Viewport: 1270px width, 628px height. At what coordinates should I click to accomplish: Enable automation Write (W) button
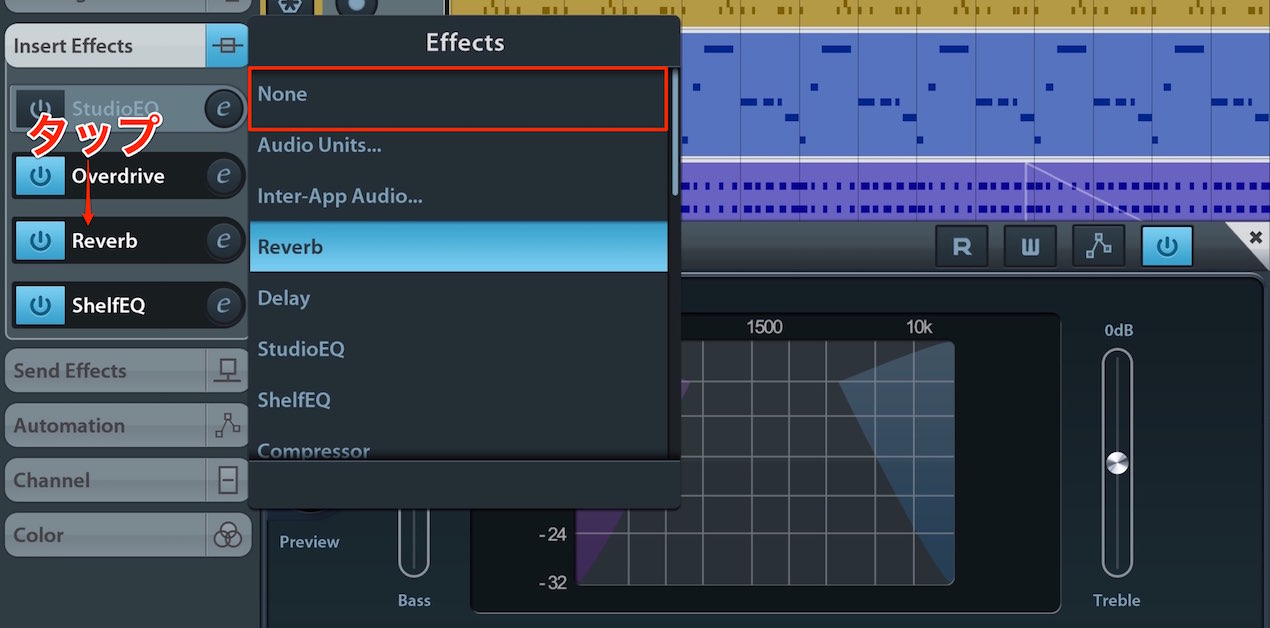1030,247
